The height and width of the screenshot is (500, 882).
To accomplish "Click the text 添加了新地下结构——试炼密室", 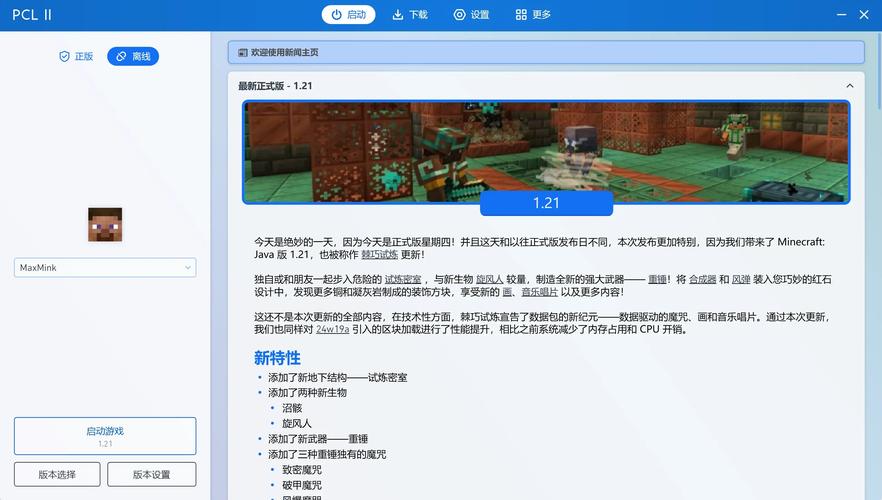I will click(x=338, y=377).
